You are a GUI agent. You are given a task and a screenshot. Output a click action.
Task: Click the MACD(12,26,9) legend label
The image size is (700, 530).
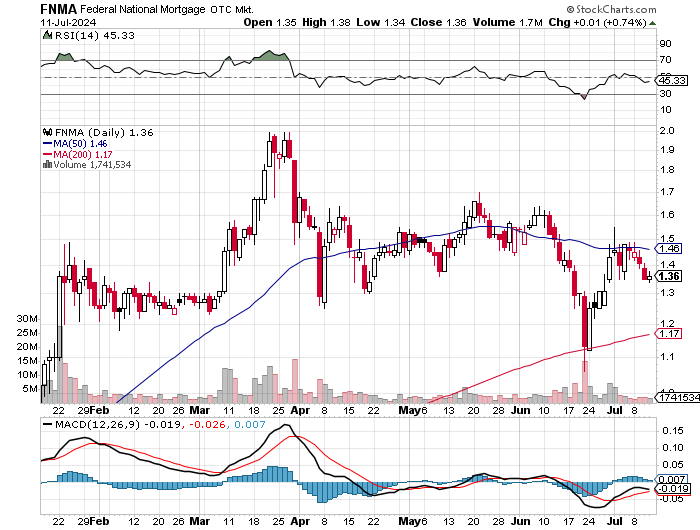tap(97, 424)
